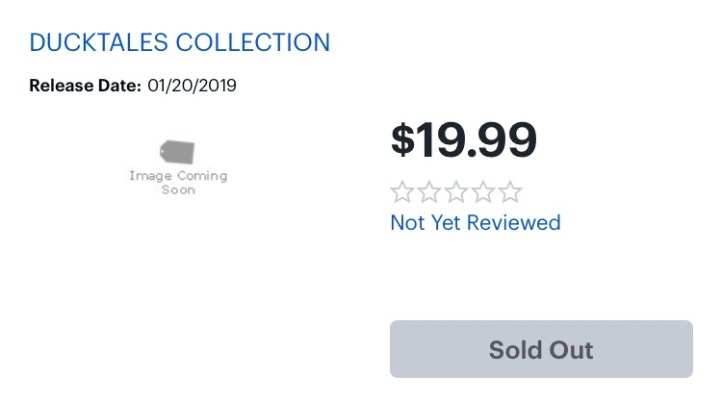The image size is (722, 401).
Task: Click the $19.99 price text
Action: coord(464,140)
